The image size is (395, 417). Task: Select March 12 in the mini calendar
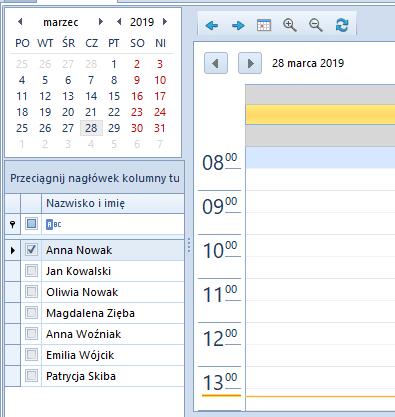click(45, 96)
